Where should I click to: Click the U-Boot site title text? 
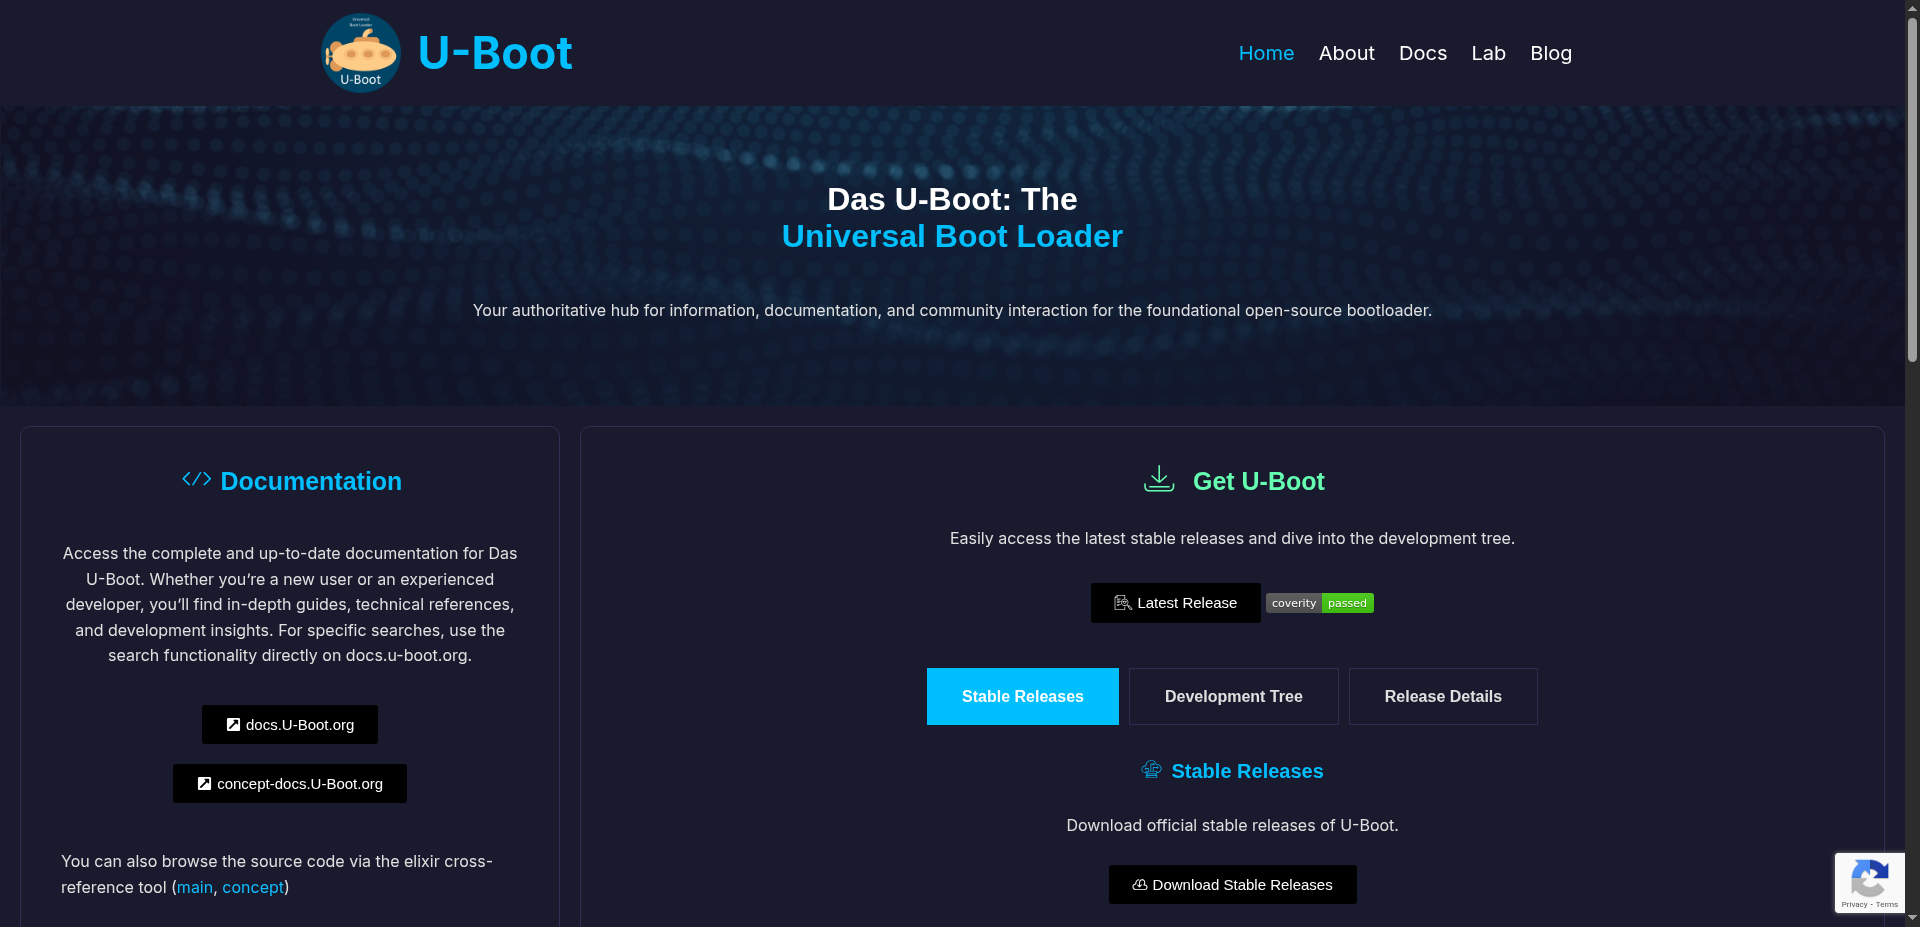point(495,53)
